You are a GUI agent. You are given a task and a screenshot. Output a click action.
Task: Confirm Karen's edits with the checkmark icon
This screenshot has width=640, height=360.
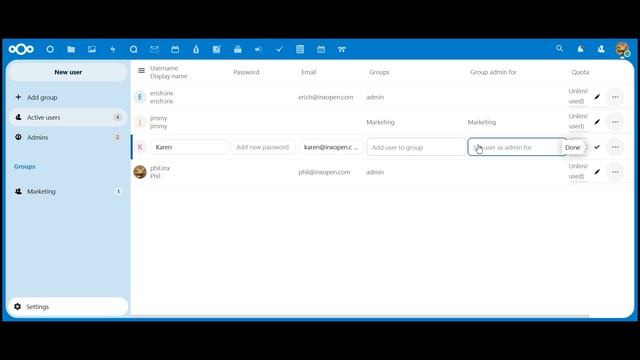[597, 147]
